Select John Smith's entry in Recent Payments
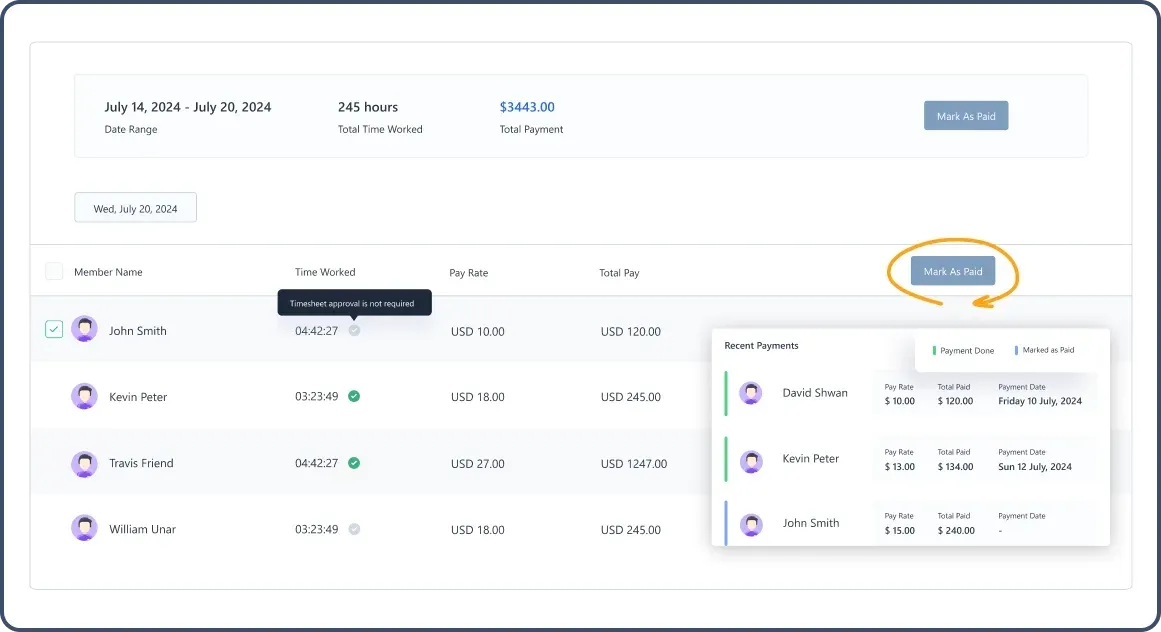The width and height of the screenshot is (1161, 632). [812, 522]
